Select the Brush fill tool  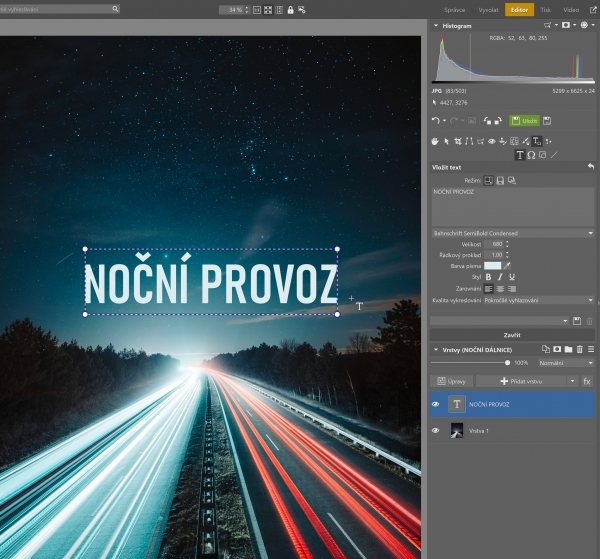tap(526, 142)
